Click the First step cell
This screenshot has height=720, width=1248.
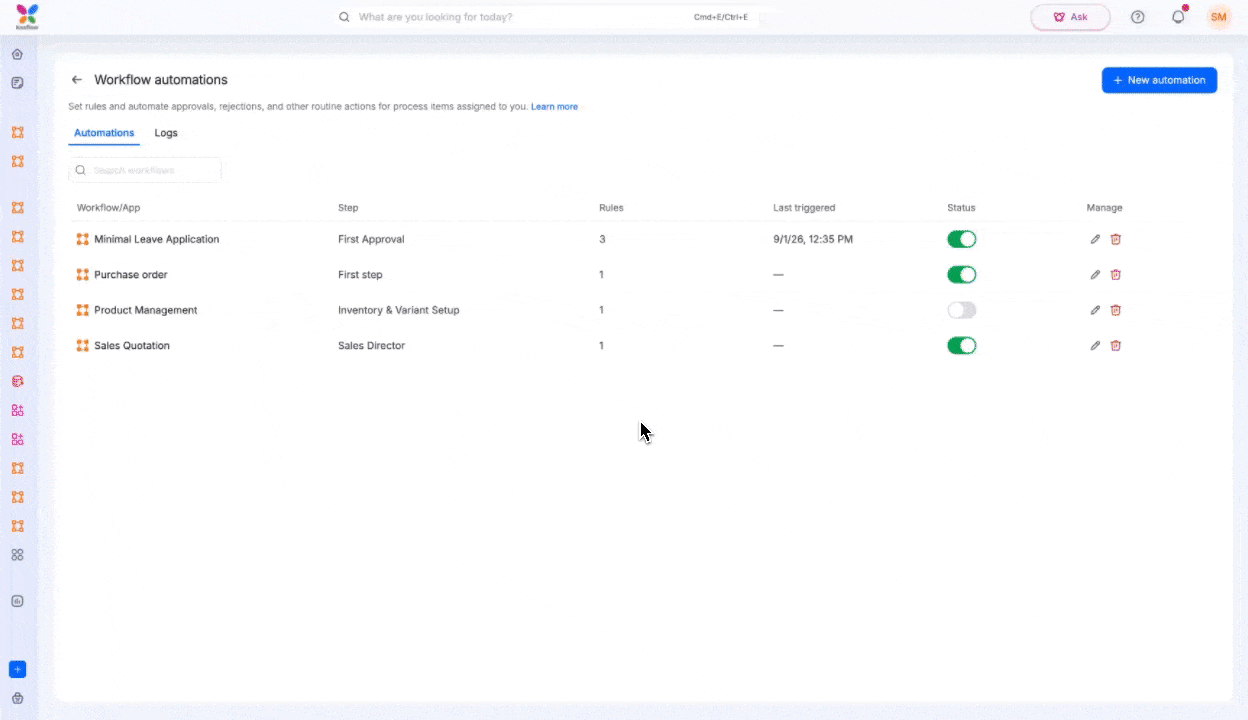click(360, 274)
